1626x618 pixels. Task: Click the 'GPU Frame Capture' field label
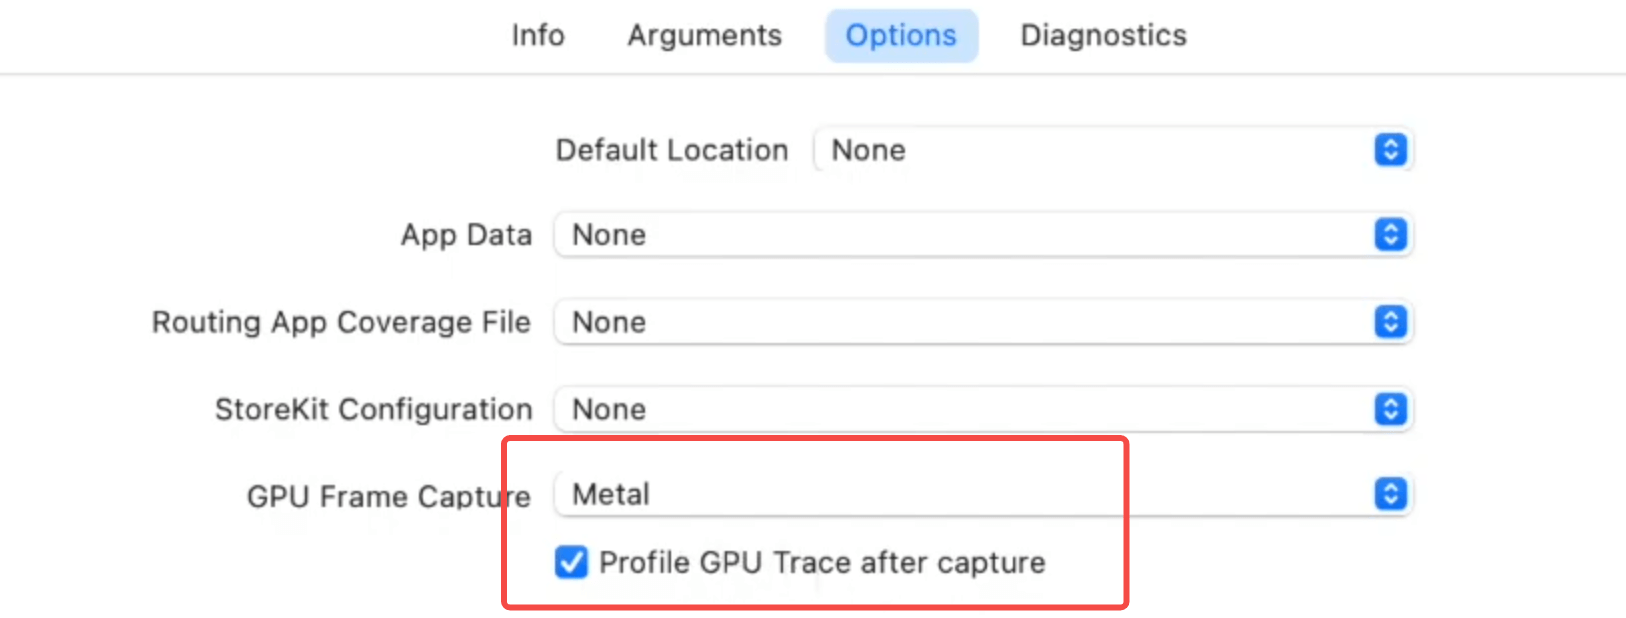click(388, 496)
